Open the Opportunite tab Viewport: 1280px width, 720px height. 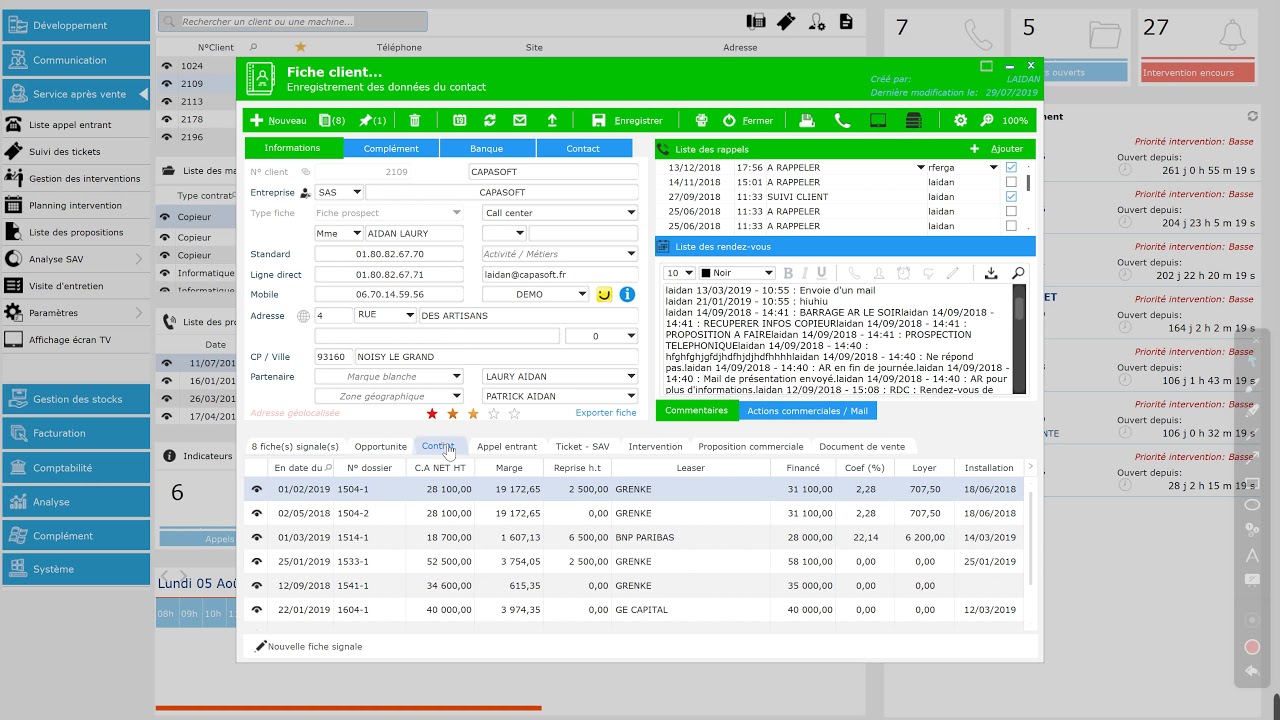pyautogui.click(x=381, y=446)
